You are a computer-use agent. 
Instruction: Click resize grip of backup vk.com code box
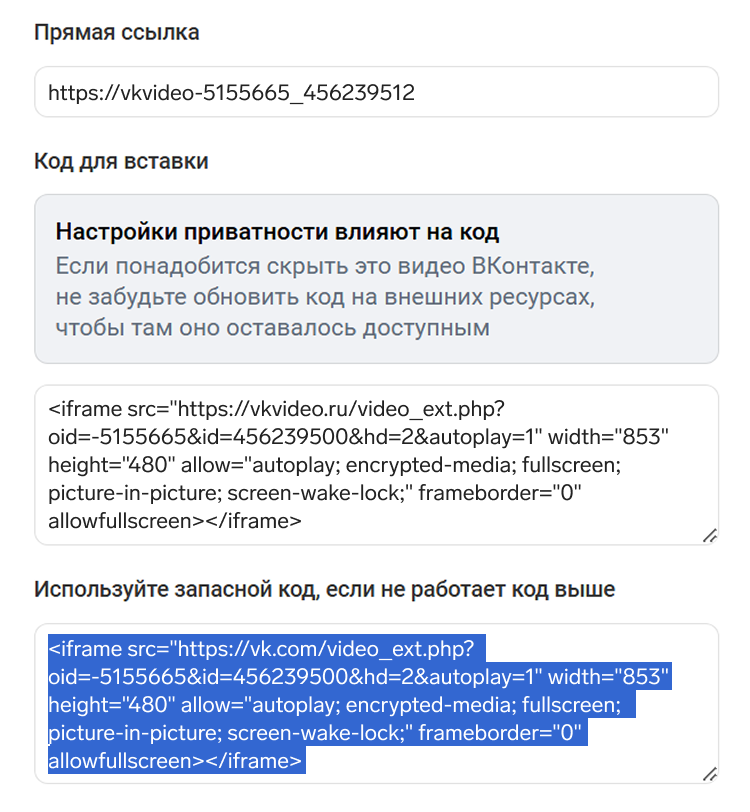(710, 774)
